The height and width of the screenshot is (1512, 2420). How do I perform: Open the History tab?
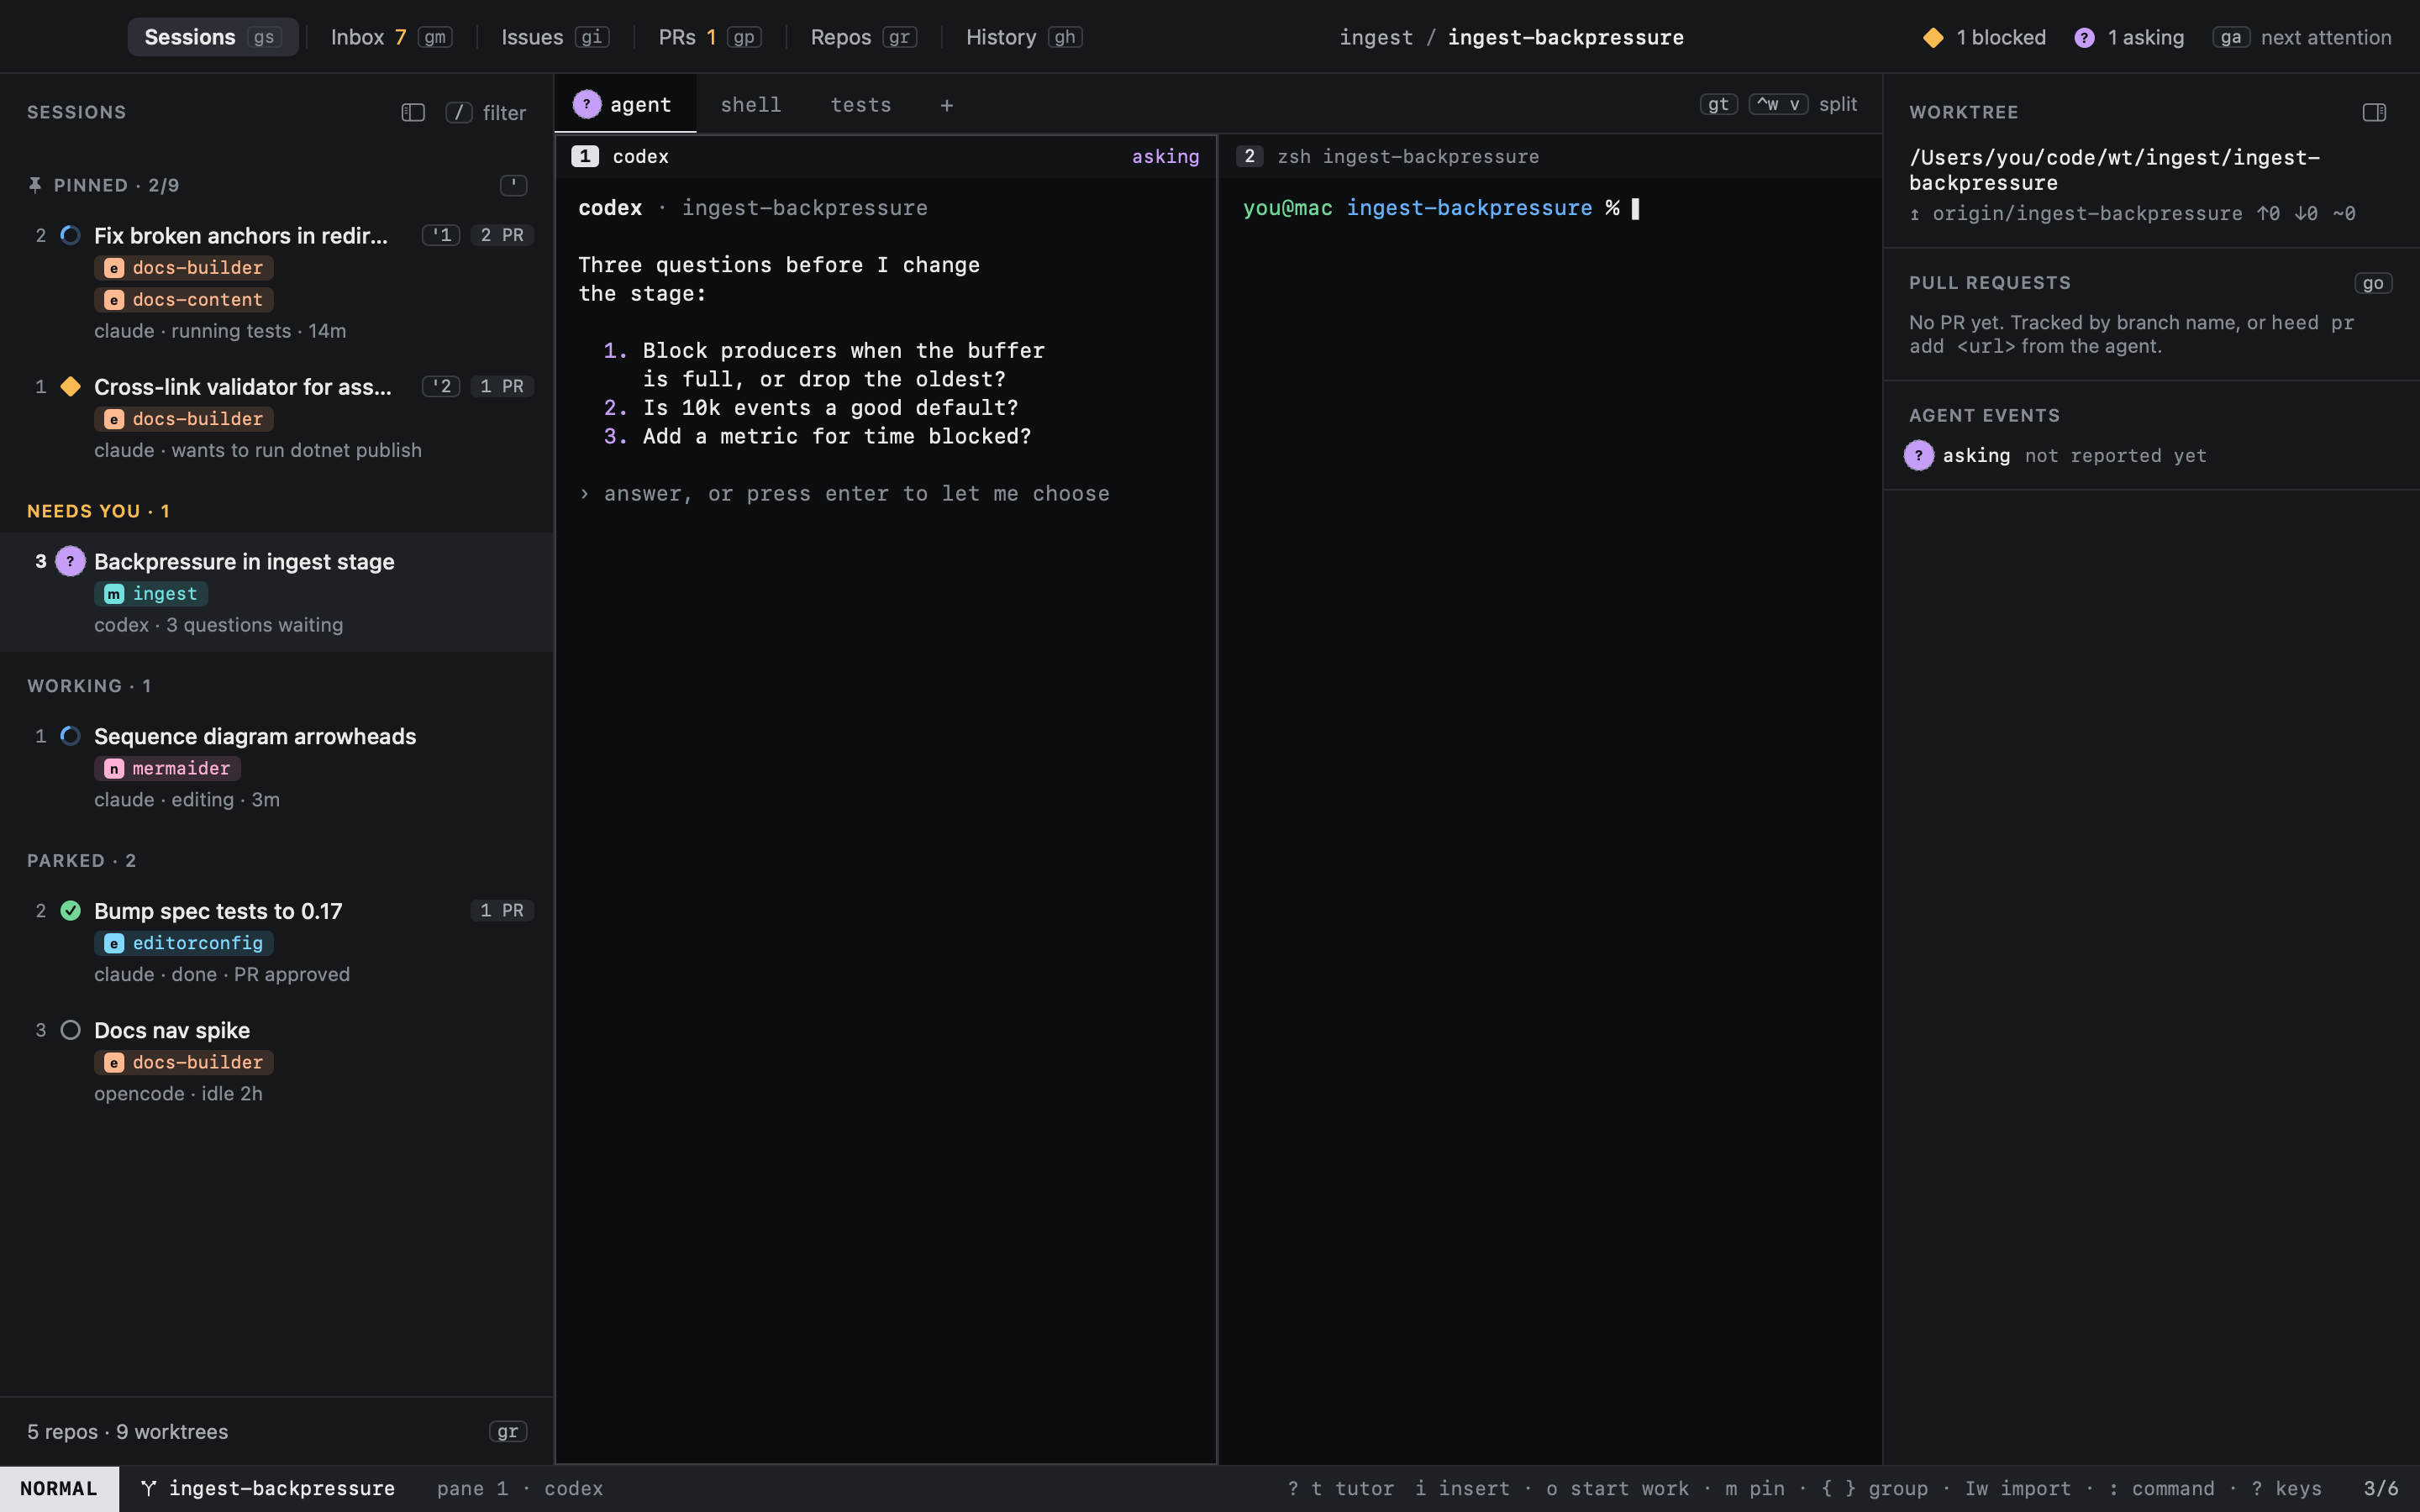click(1024, 37)
